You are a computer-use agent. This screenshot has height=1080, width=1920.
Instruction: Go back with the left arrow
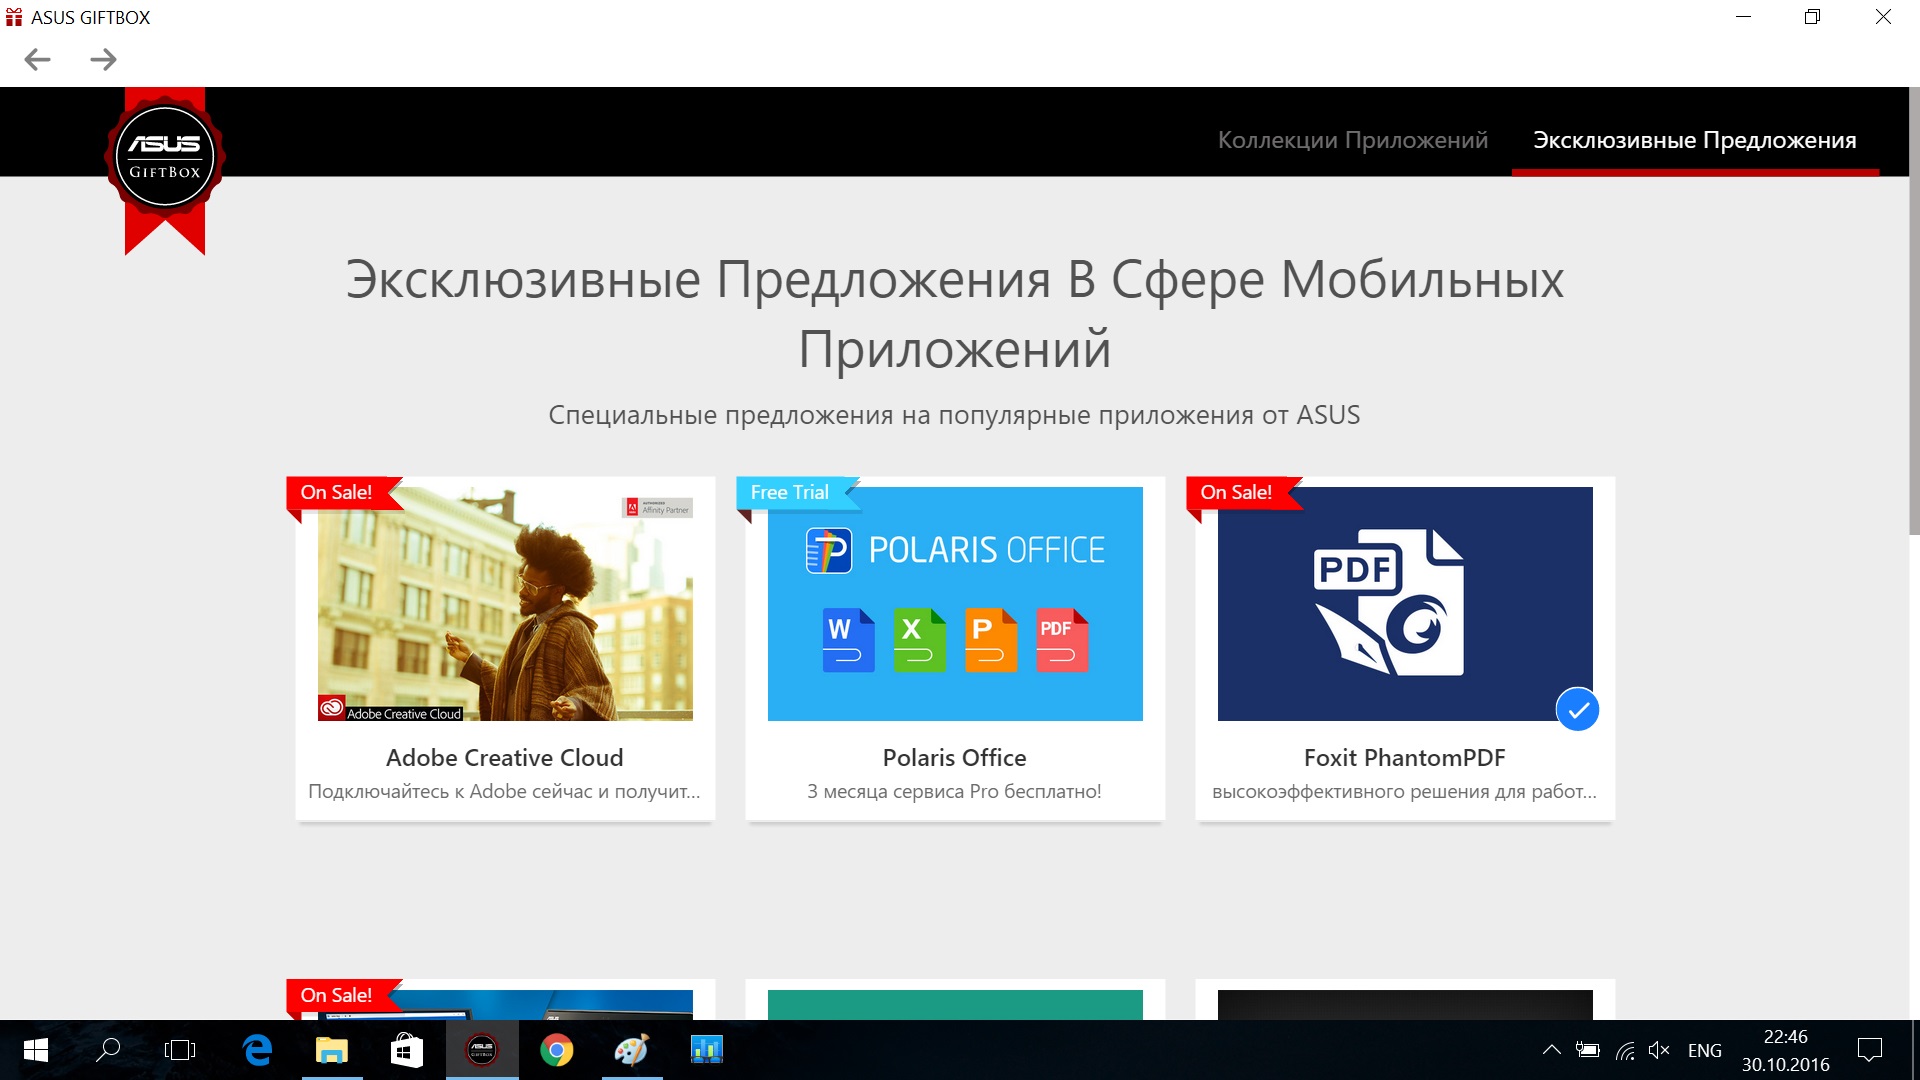37,60
